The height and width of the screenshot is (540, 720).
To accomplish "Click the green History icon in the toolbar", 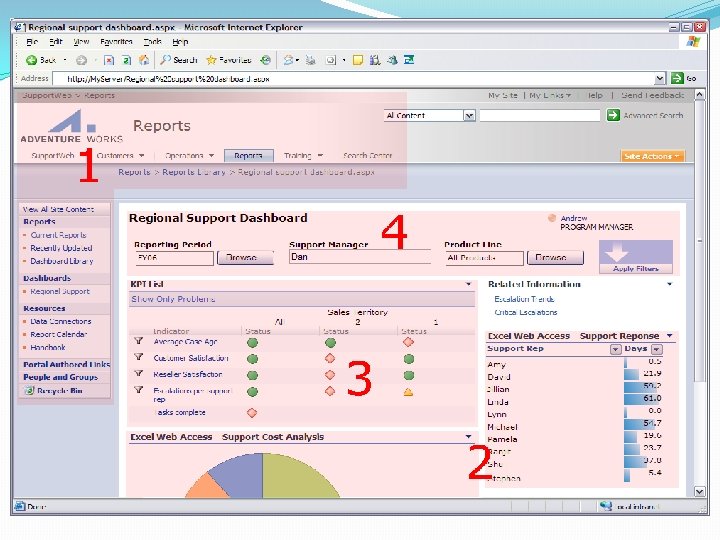I will click(x=265, y=60).
